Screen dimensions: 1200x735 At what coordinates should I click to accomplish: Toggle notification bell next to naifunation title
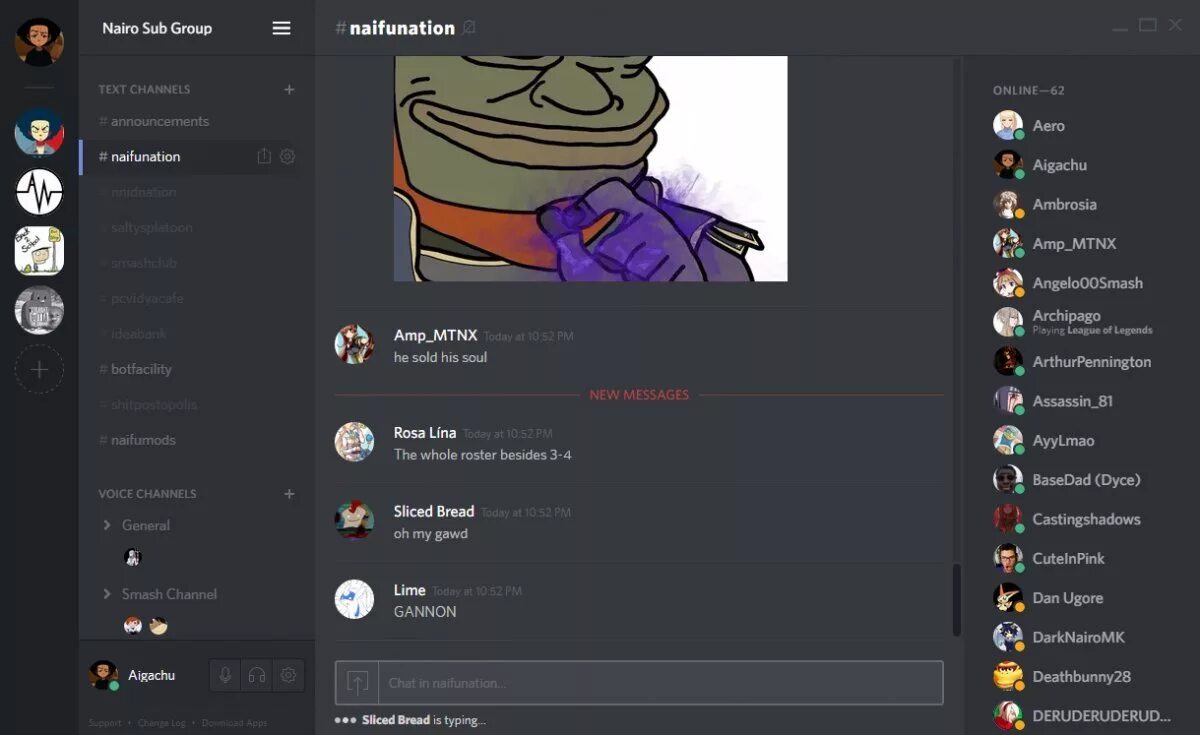point(469,28)
